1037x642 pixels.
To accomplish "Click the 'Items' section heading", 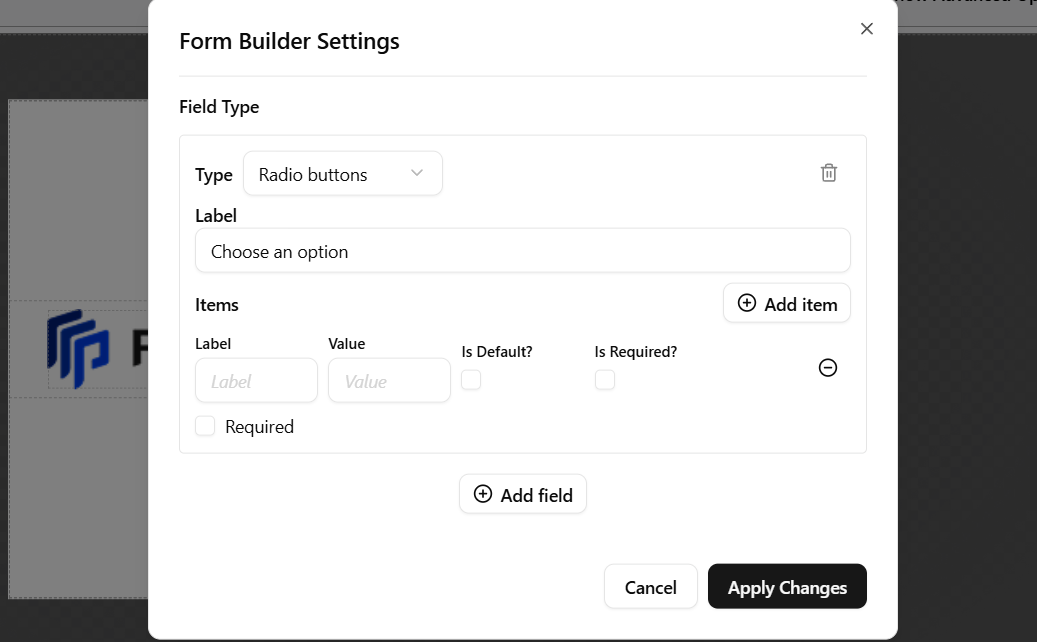I will (x=217, y=305).
